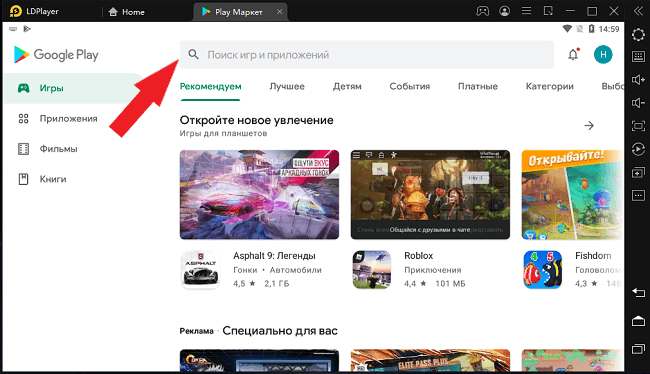Screen dimensions: 650x374
Task: Open notifications bell icon
Action: (x=573, y=54)
